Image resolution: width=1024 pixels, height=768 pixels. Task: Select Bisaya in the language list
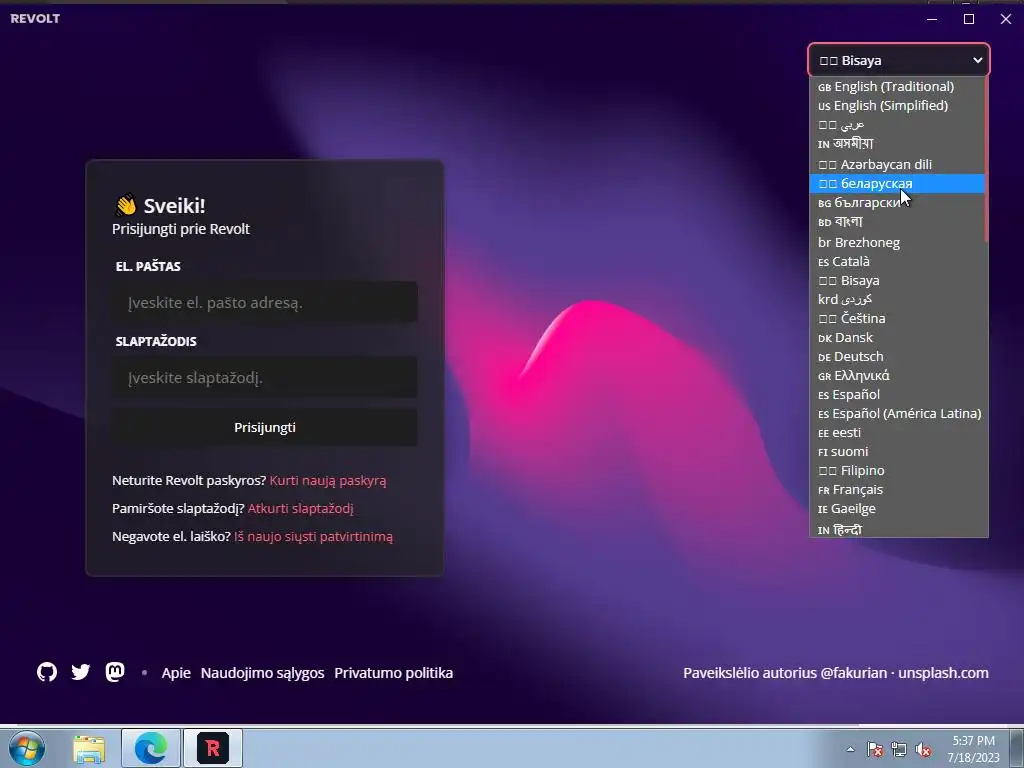point(897,280)
